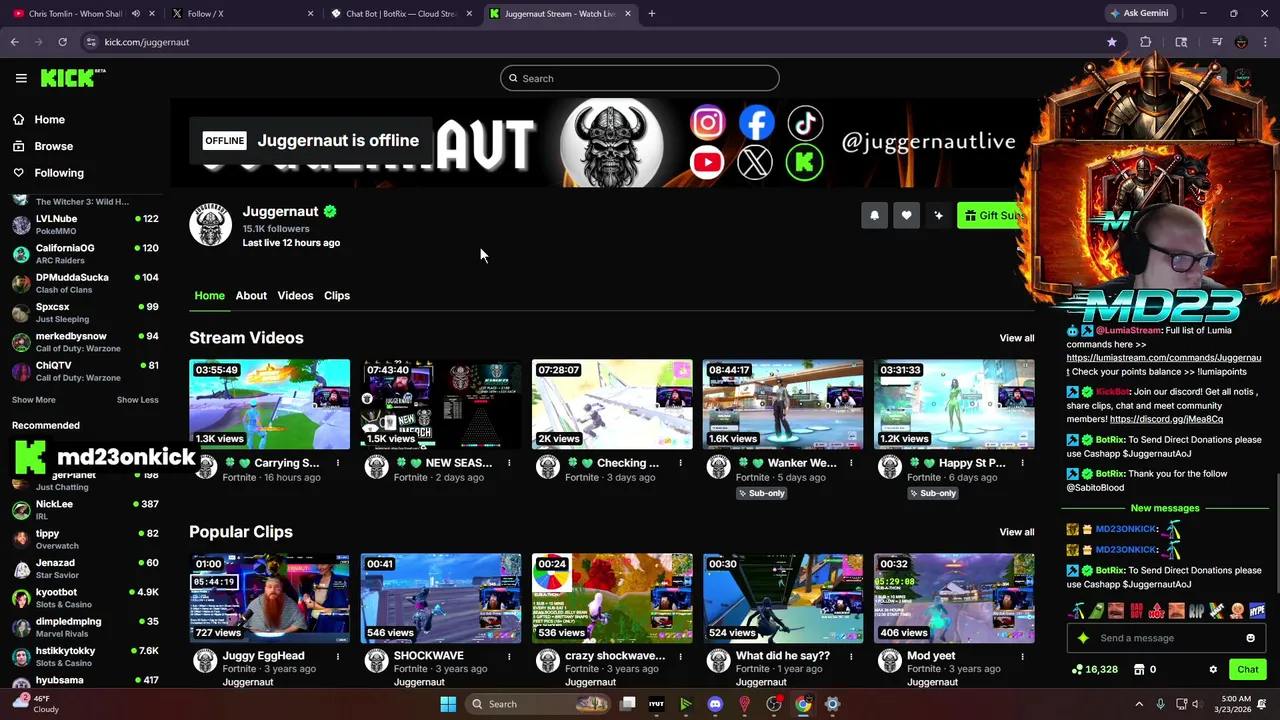Open the 03:55:49 stream video thumbnail
Screen dimensions: 1280x720
(270, 404)
